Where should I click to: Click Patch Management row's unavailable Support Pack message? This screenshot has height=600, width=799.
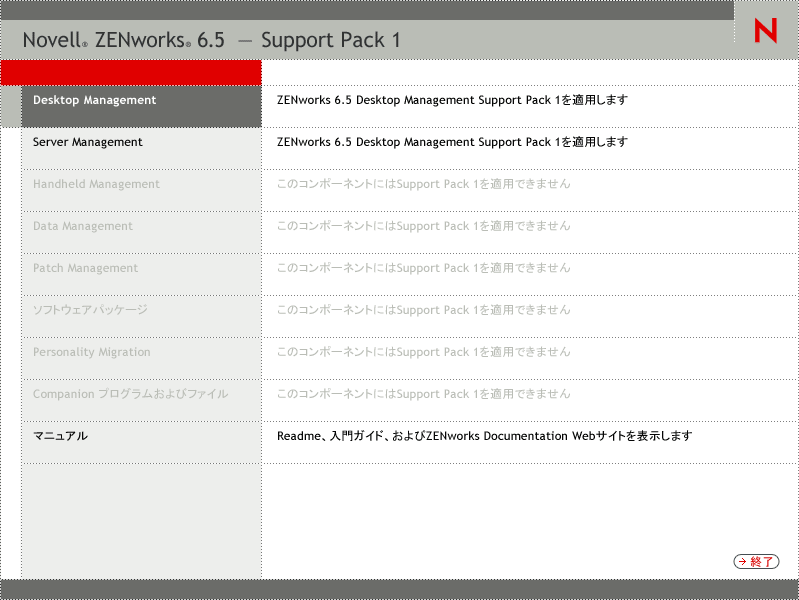[x=423, y=268]
